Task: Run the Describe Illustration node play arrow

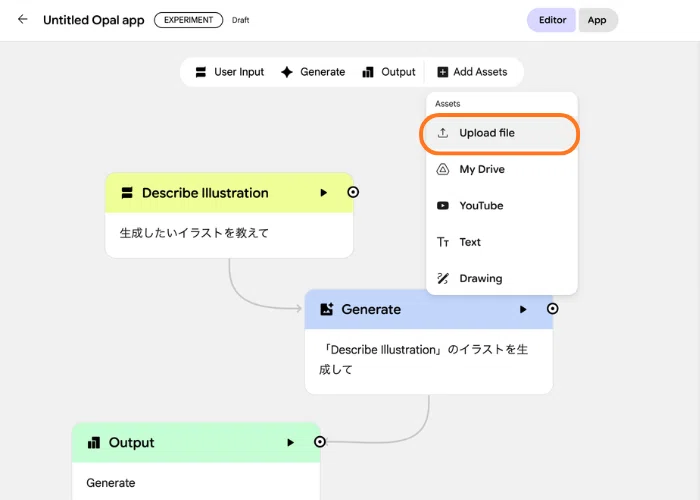Action: pyautogui.click(x=324, y=193)
